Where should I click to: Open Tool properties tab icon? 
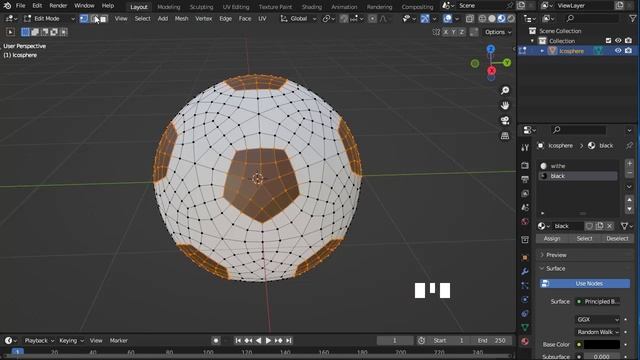pos(525,148)
